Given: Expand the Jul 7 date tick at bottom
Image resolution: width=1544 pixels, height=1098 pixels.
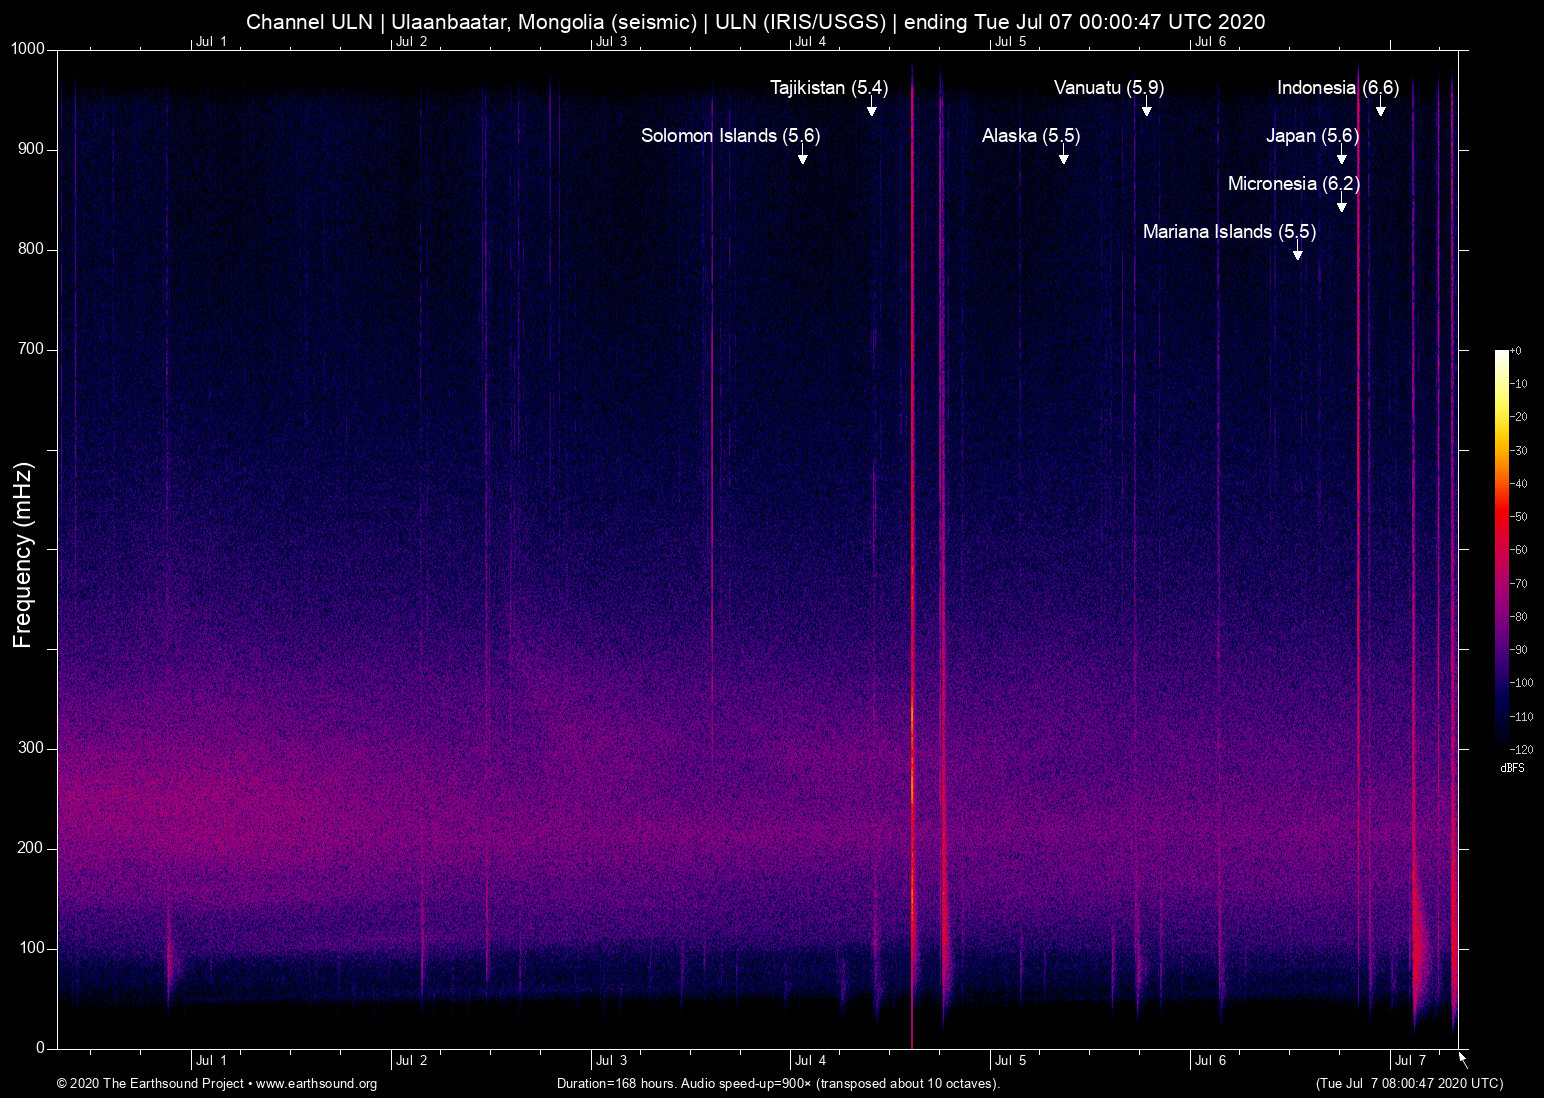Looking at the screenshot, I should click(1411, 1060).
